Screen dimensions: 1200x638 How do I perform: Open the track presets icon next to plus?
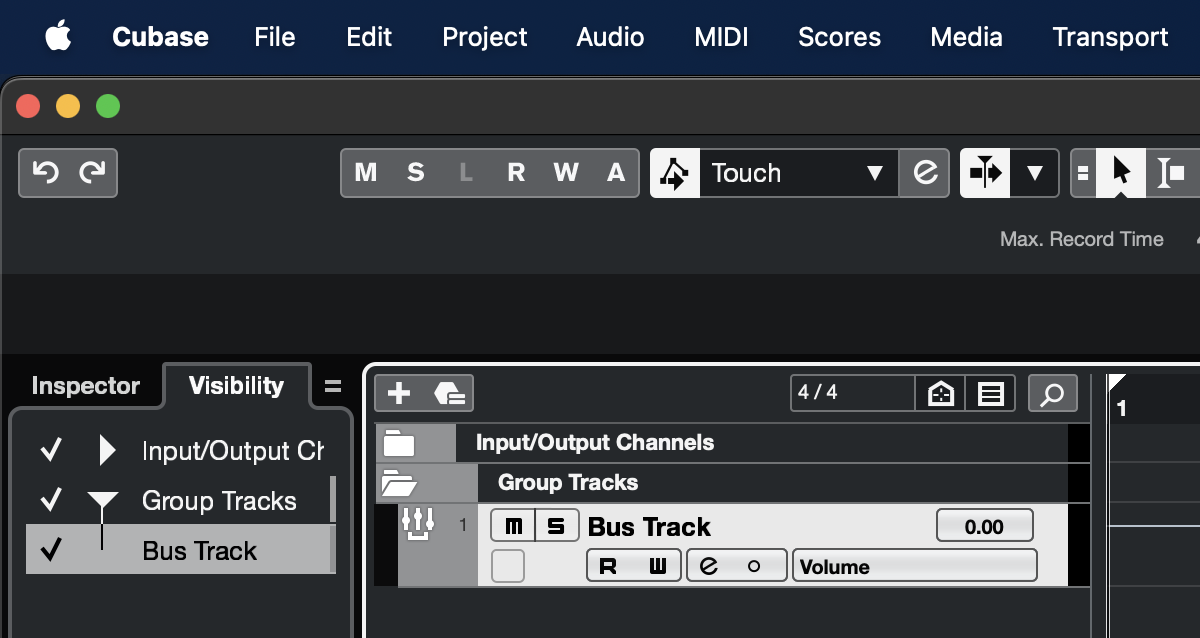449,393
